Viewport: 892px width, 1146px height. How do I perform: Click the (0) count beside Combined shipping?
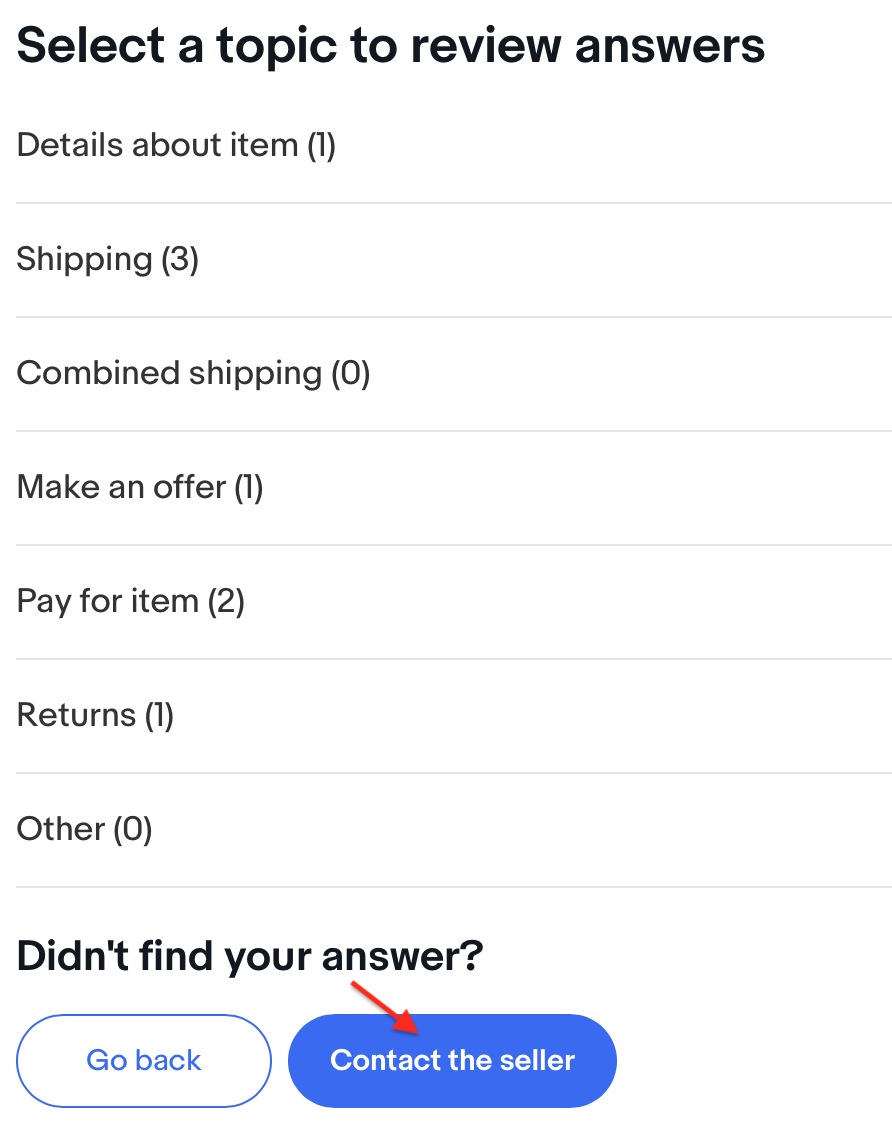(x=351, y=374)
